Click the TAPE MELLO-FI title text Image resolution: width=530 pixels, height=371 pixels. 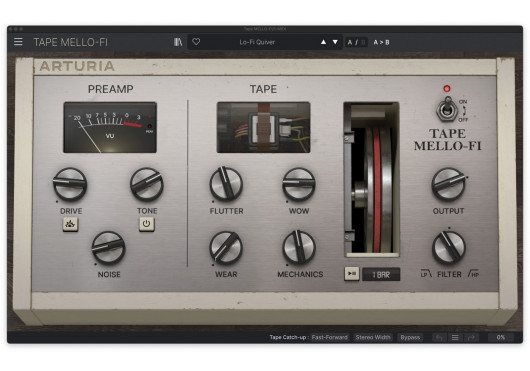pos(71,42)
